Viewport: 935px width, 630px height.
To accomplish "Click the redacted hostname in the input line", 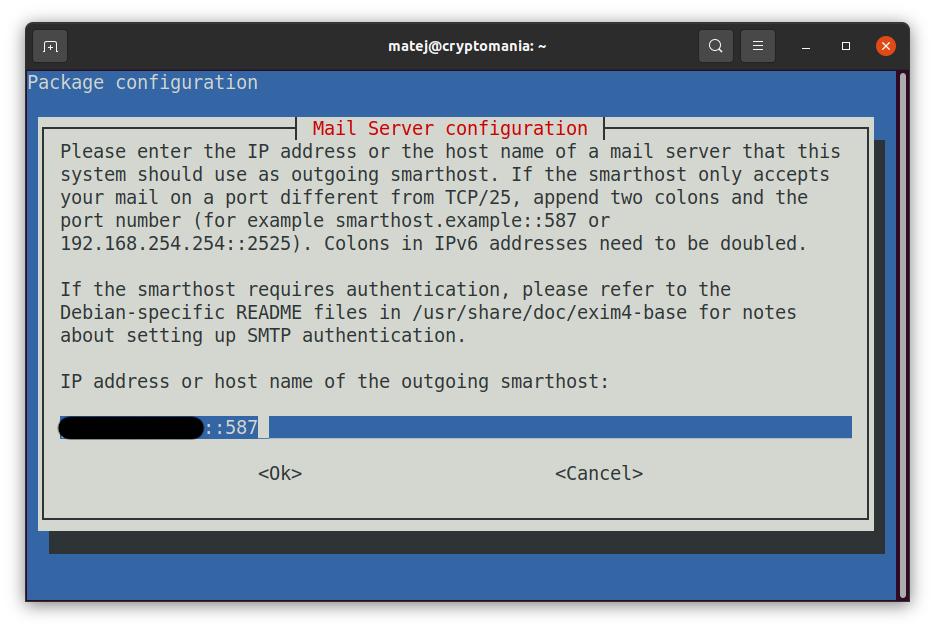I will coord(130,427).
